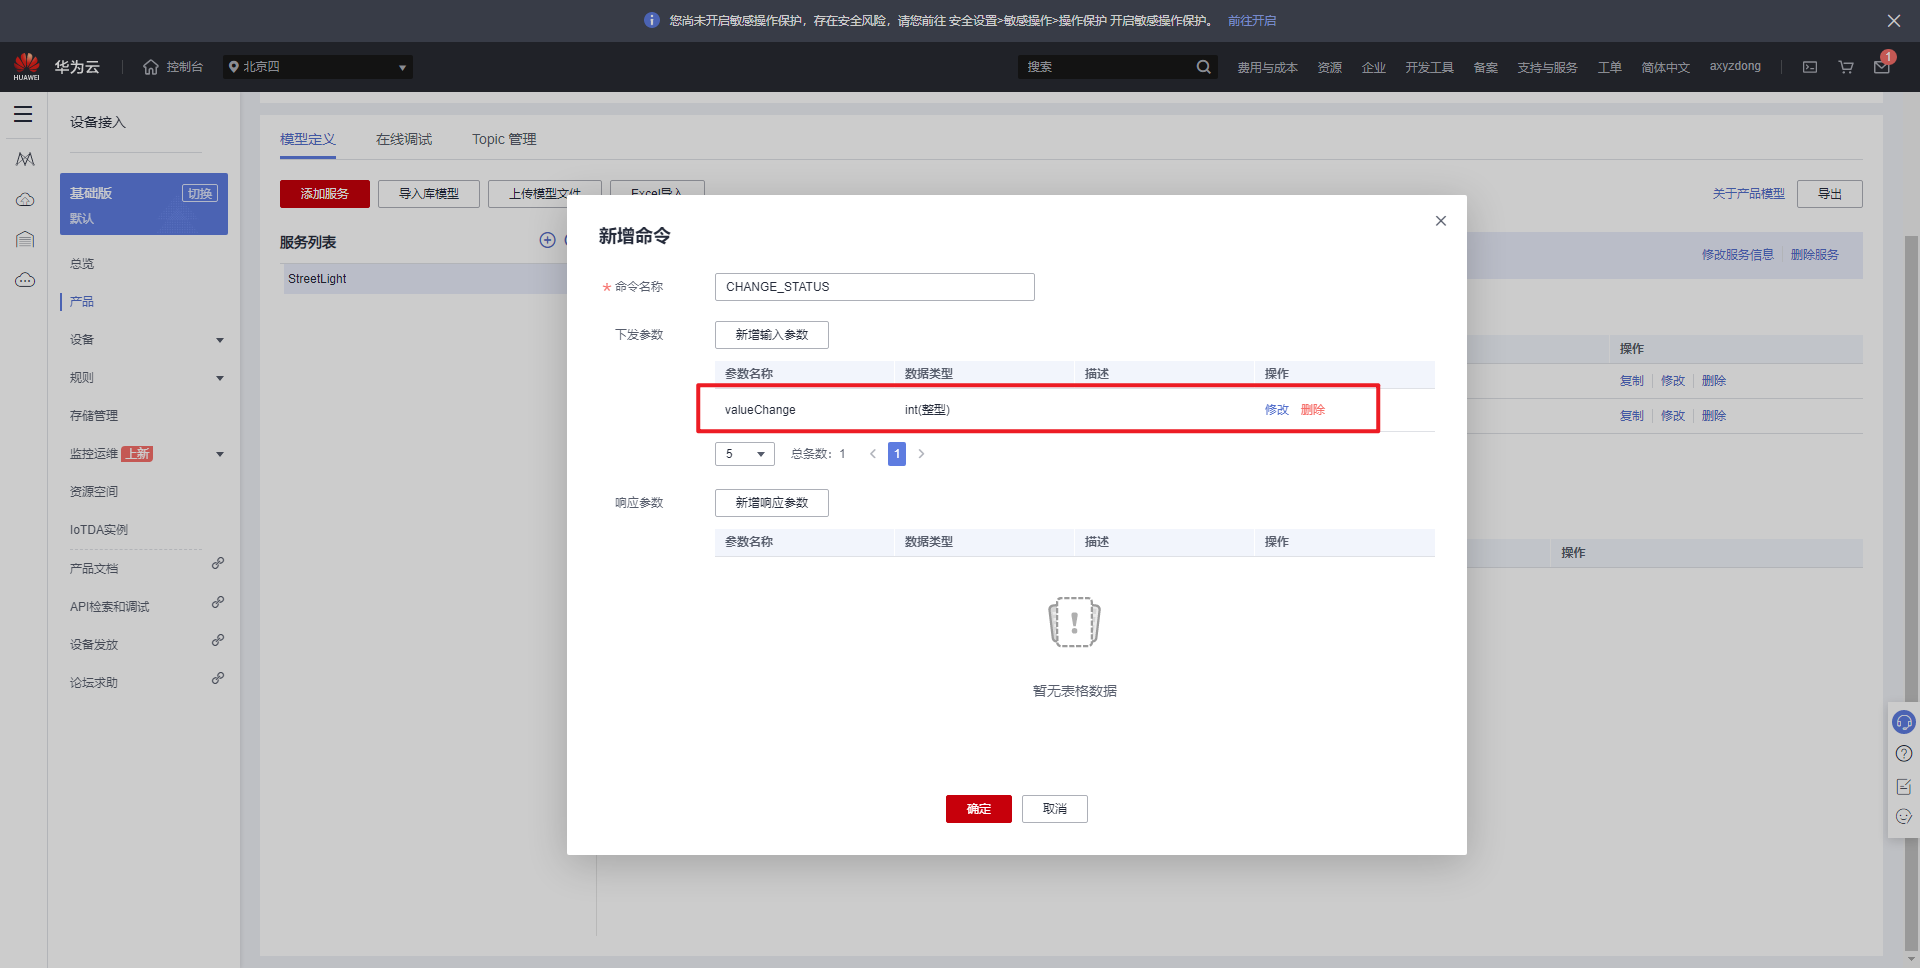Click the smiley face rating icon
Viewport: 1920px width, 968px height.
pos(1904,817)
